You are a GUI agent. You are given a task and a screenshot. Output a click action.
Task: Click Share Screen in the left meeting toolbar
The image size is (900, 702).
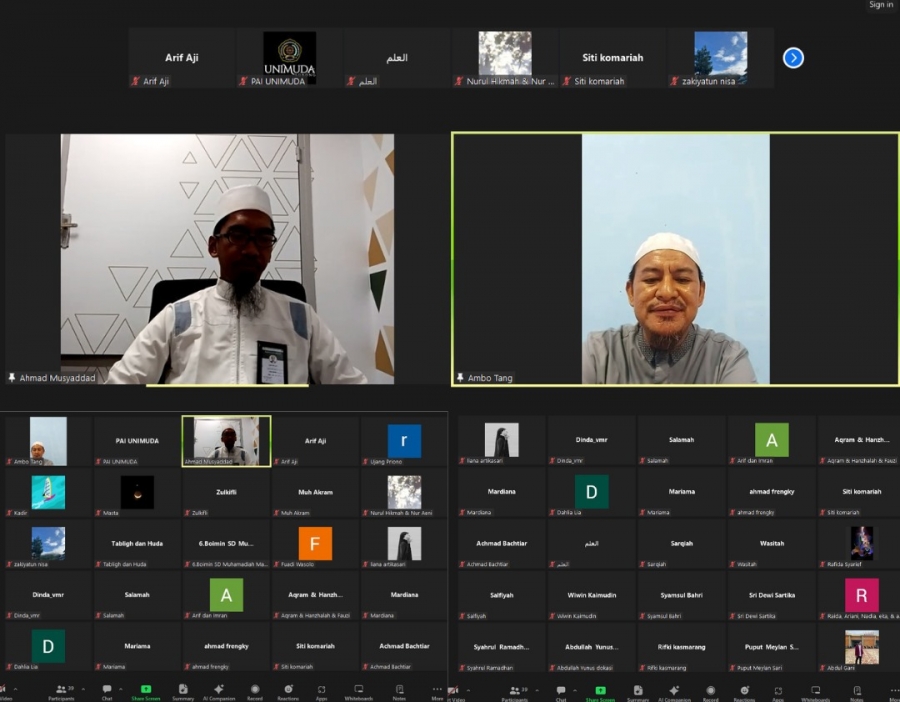[145, 691]
